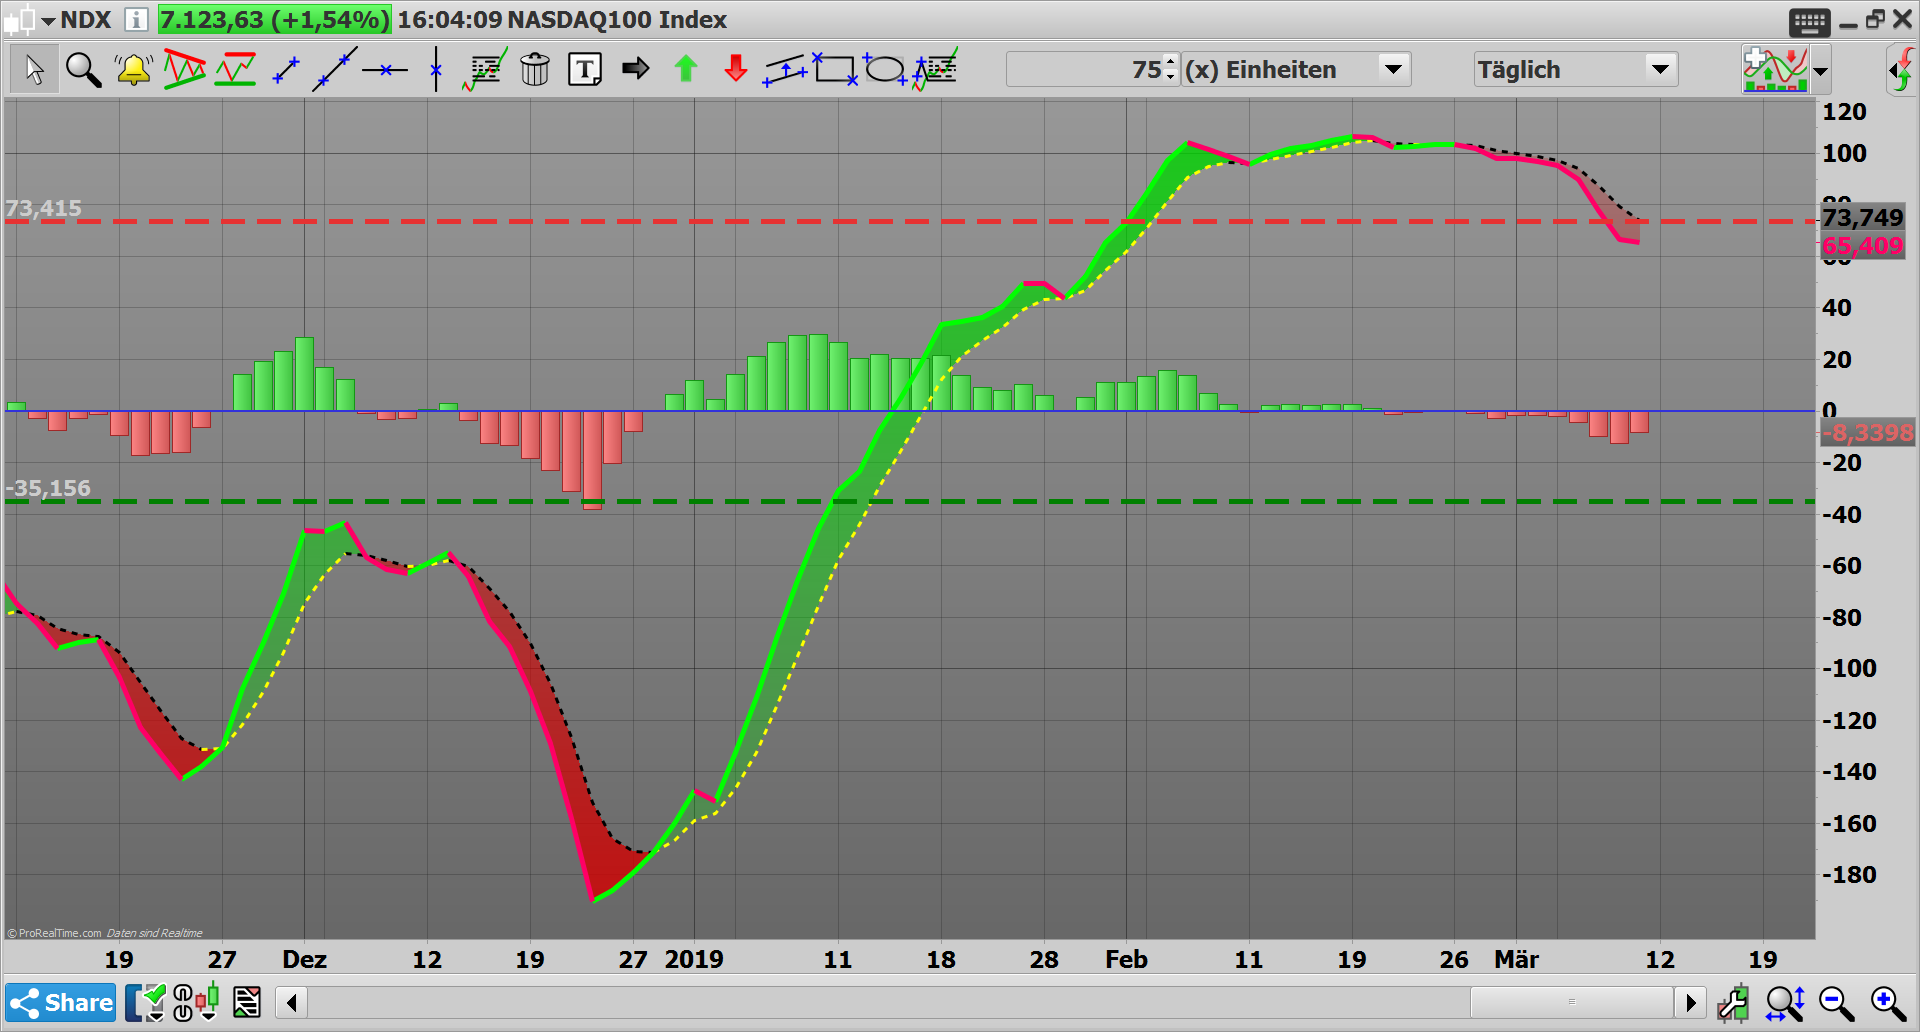Select the text annotation tool
Image resolution: width=1920 pixels, height=1032 pixels.
[584, 69]
